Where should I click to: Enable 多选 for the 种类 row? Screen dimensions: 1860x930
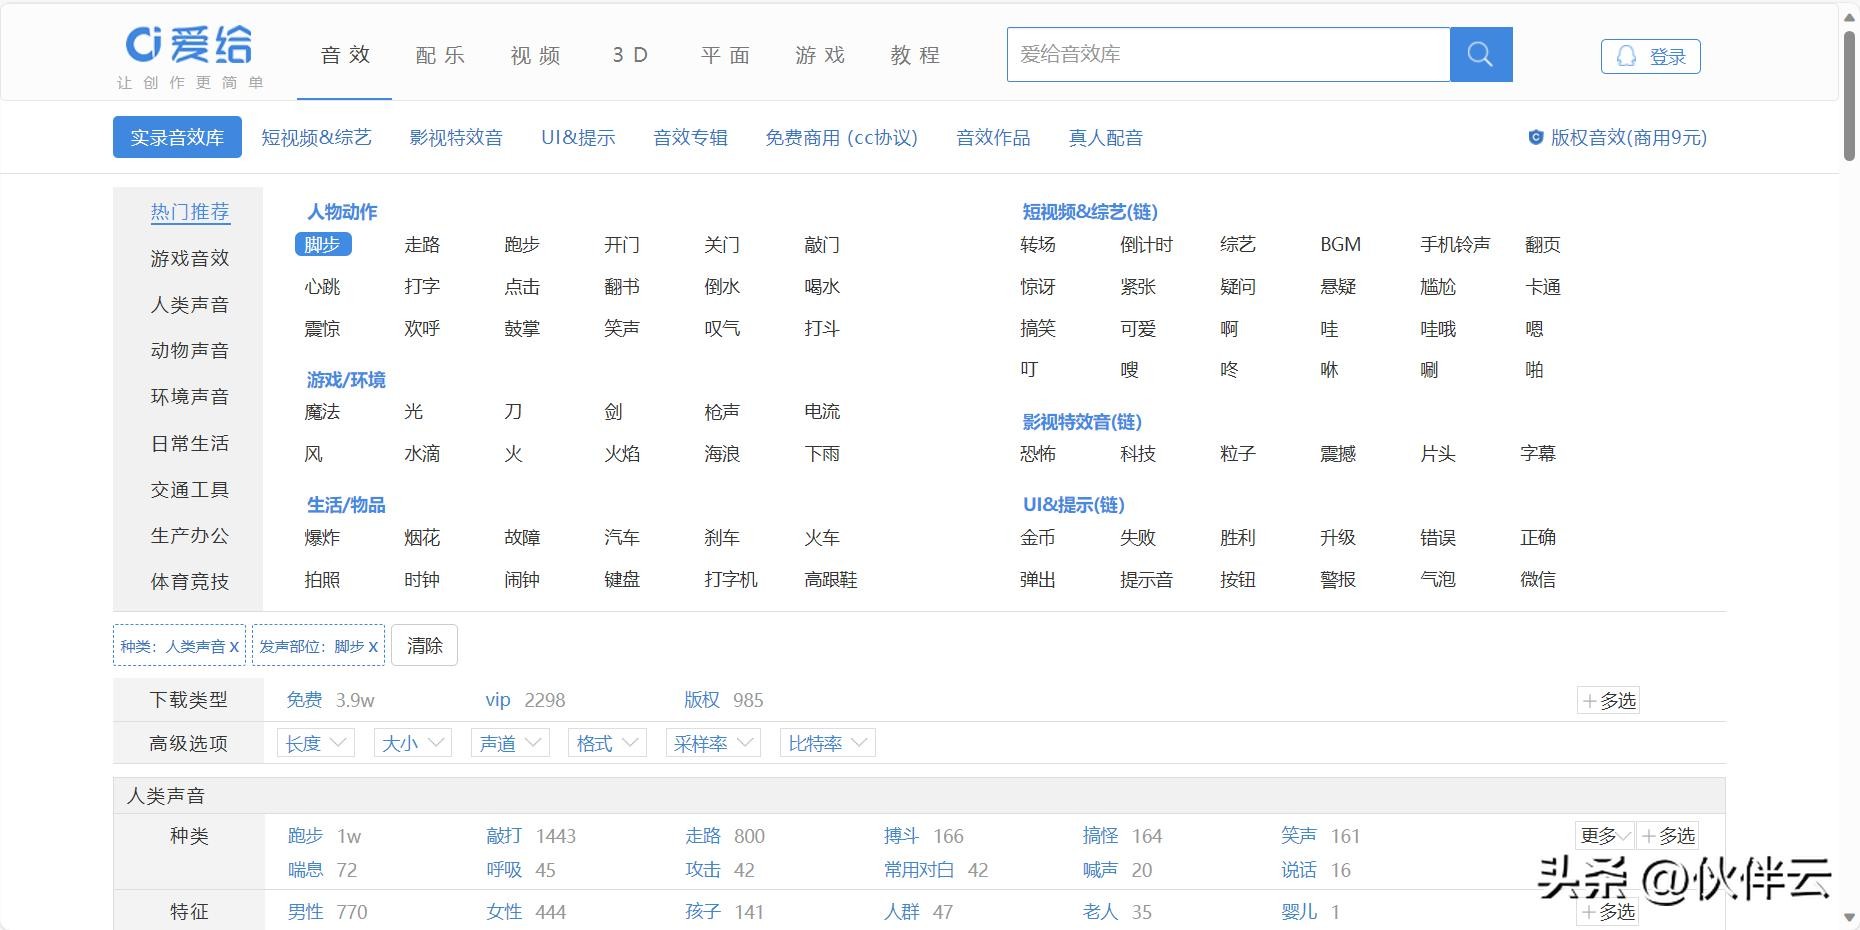(x=1667, y=836)
